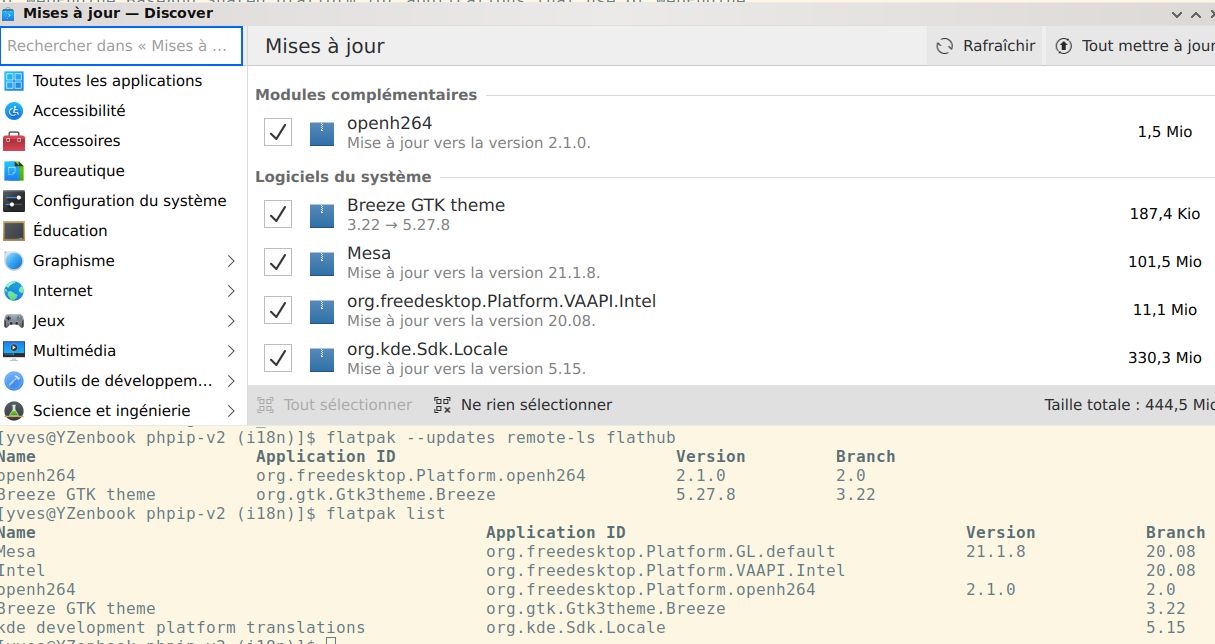Viewport: 1215px width, 644px height.
Task: Select Configuration du système category
Action: (122, 201)
